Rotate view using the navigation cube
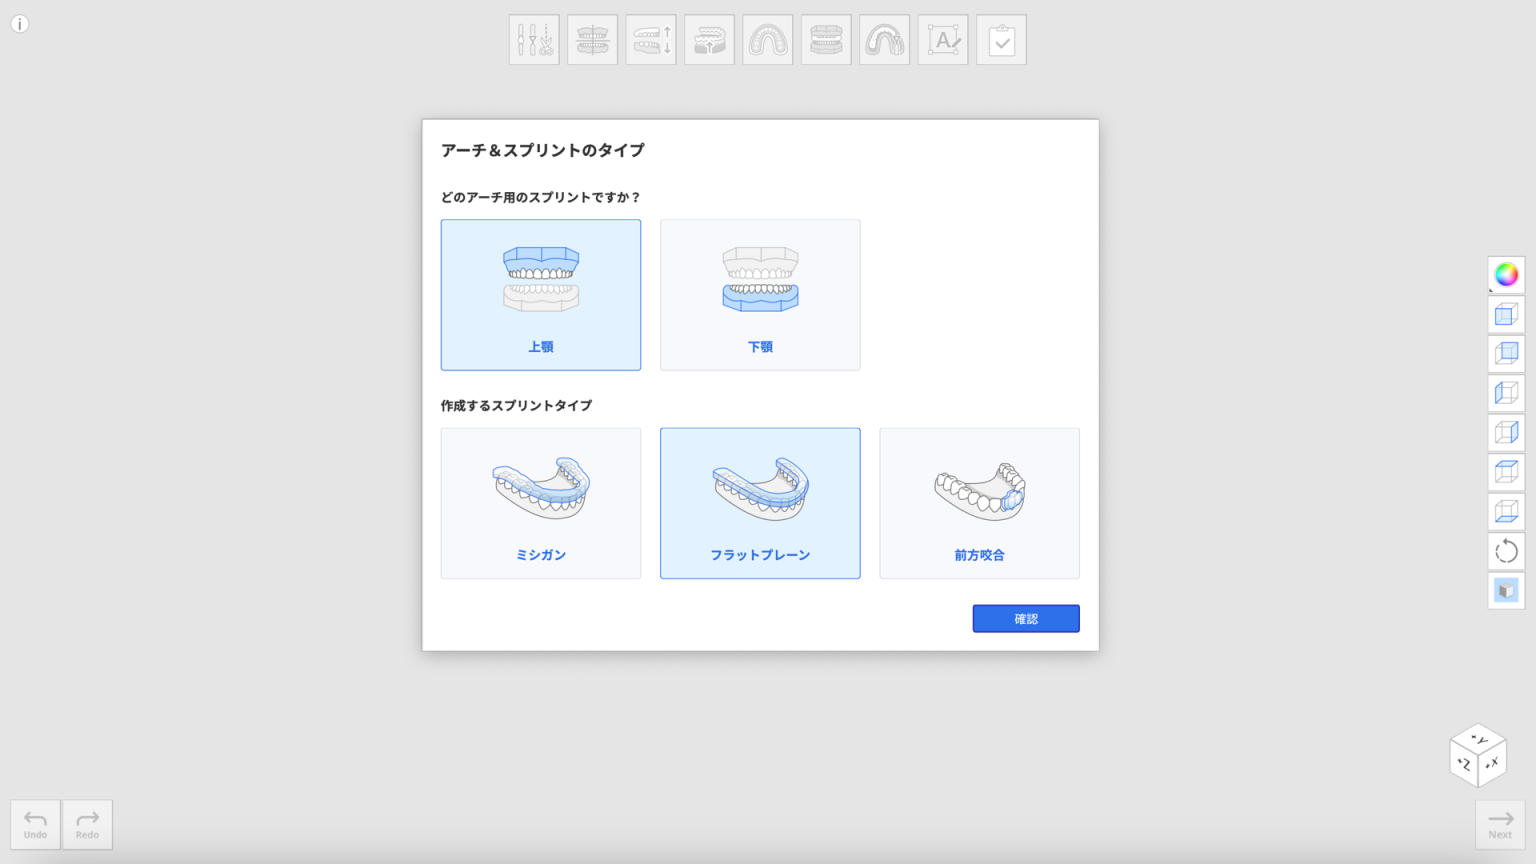 point(1477,755)
